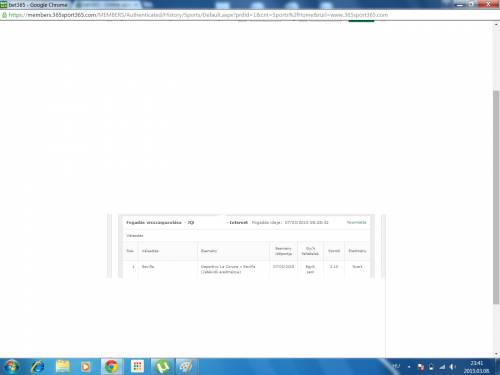Click the vertical scrollbar thumb
The height and width of the screenshot is (375, 500).
click(x=496, y=197)
